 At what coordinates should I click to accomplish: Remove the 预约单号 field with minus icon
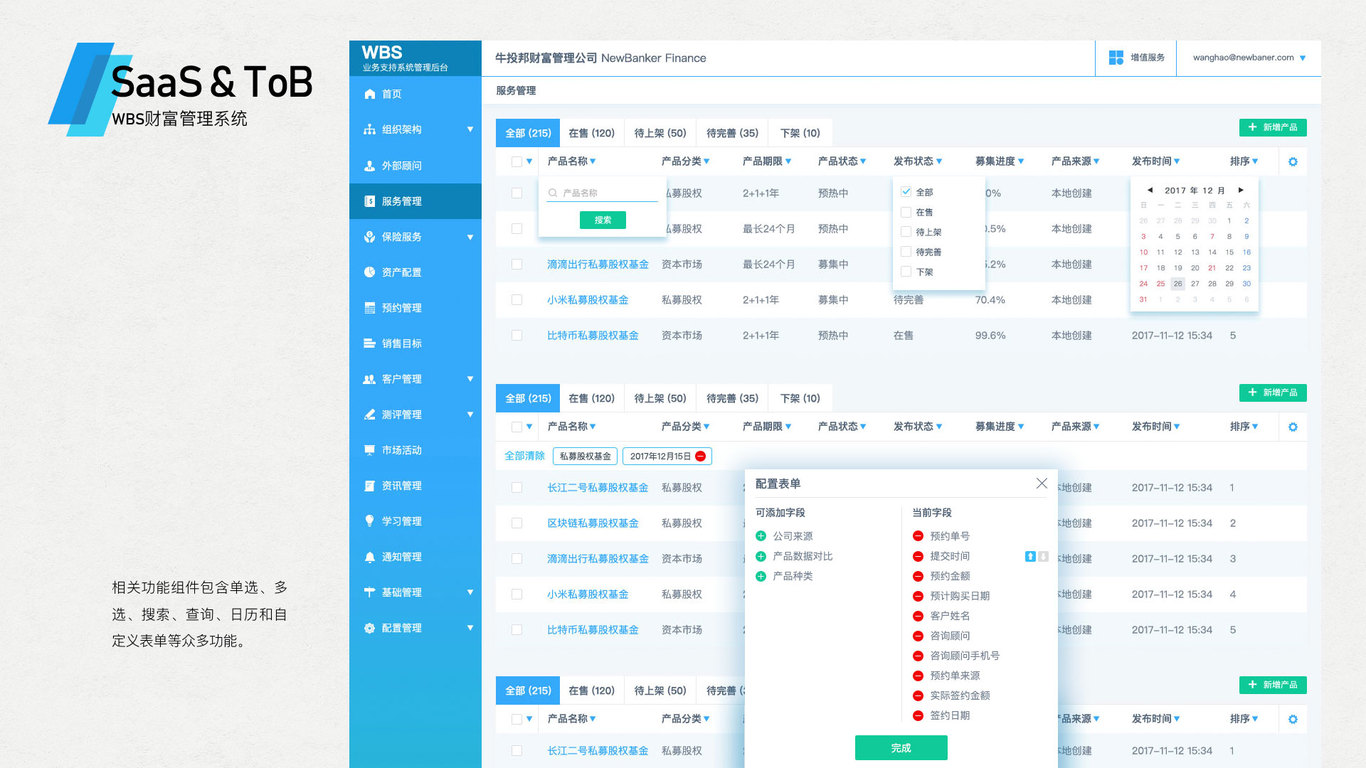pyautogui.click(x=918, y=536)
